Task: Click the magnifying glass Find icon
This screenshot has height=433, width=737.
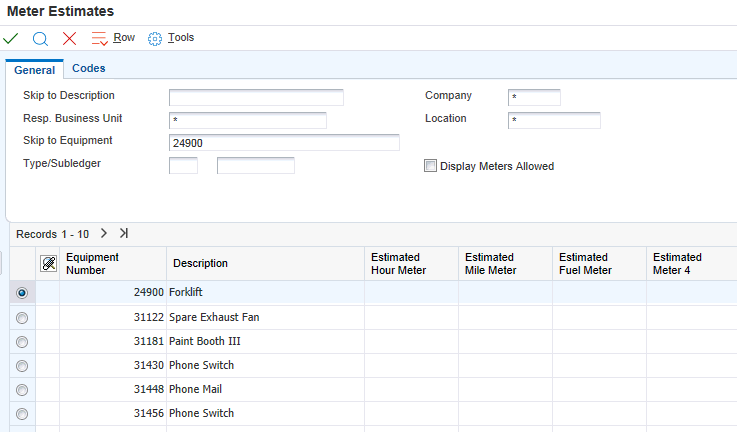Action: click(x=40, y=38)
